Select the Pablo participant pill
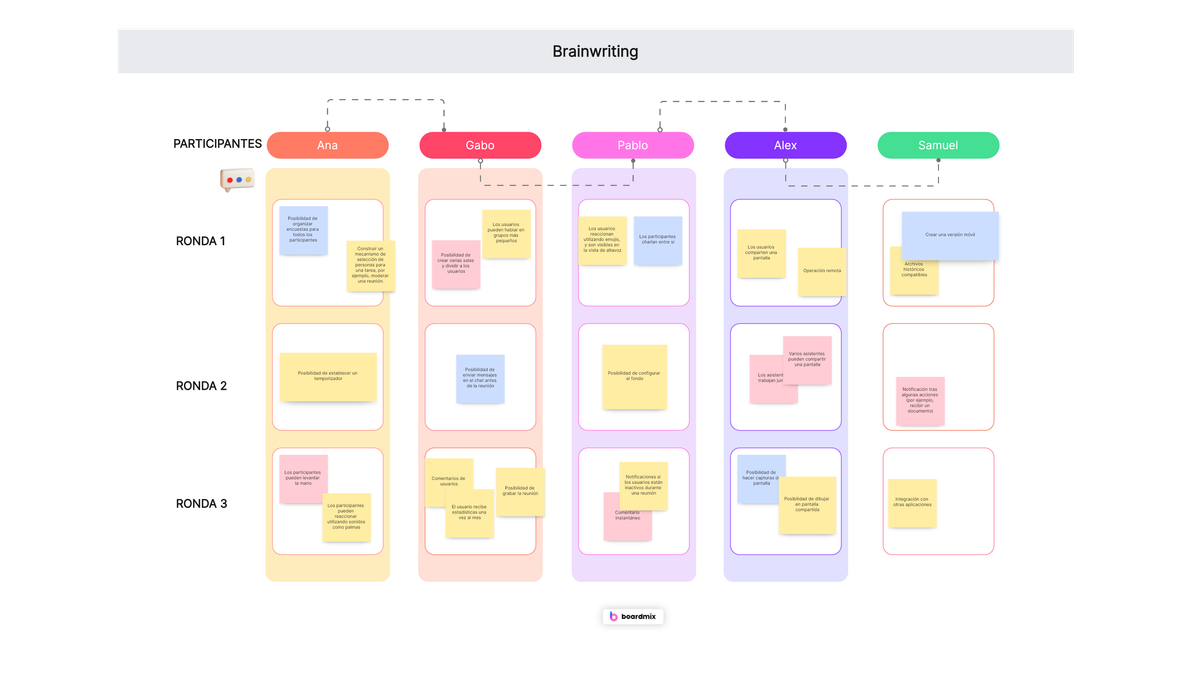This screenshot has height=675, width=1200. 633,146
